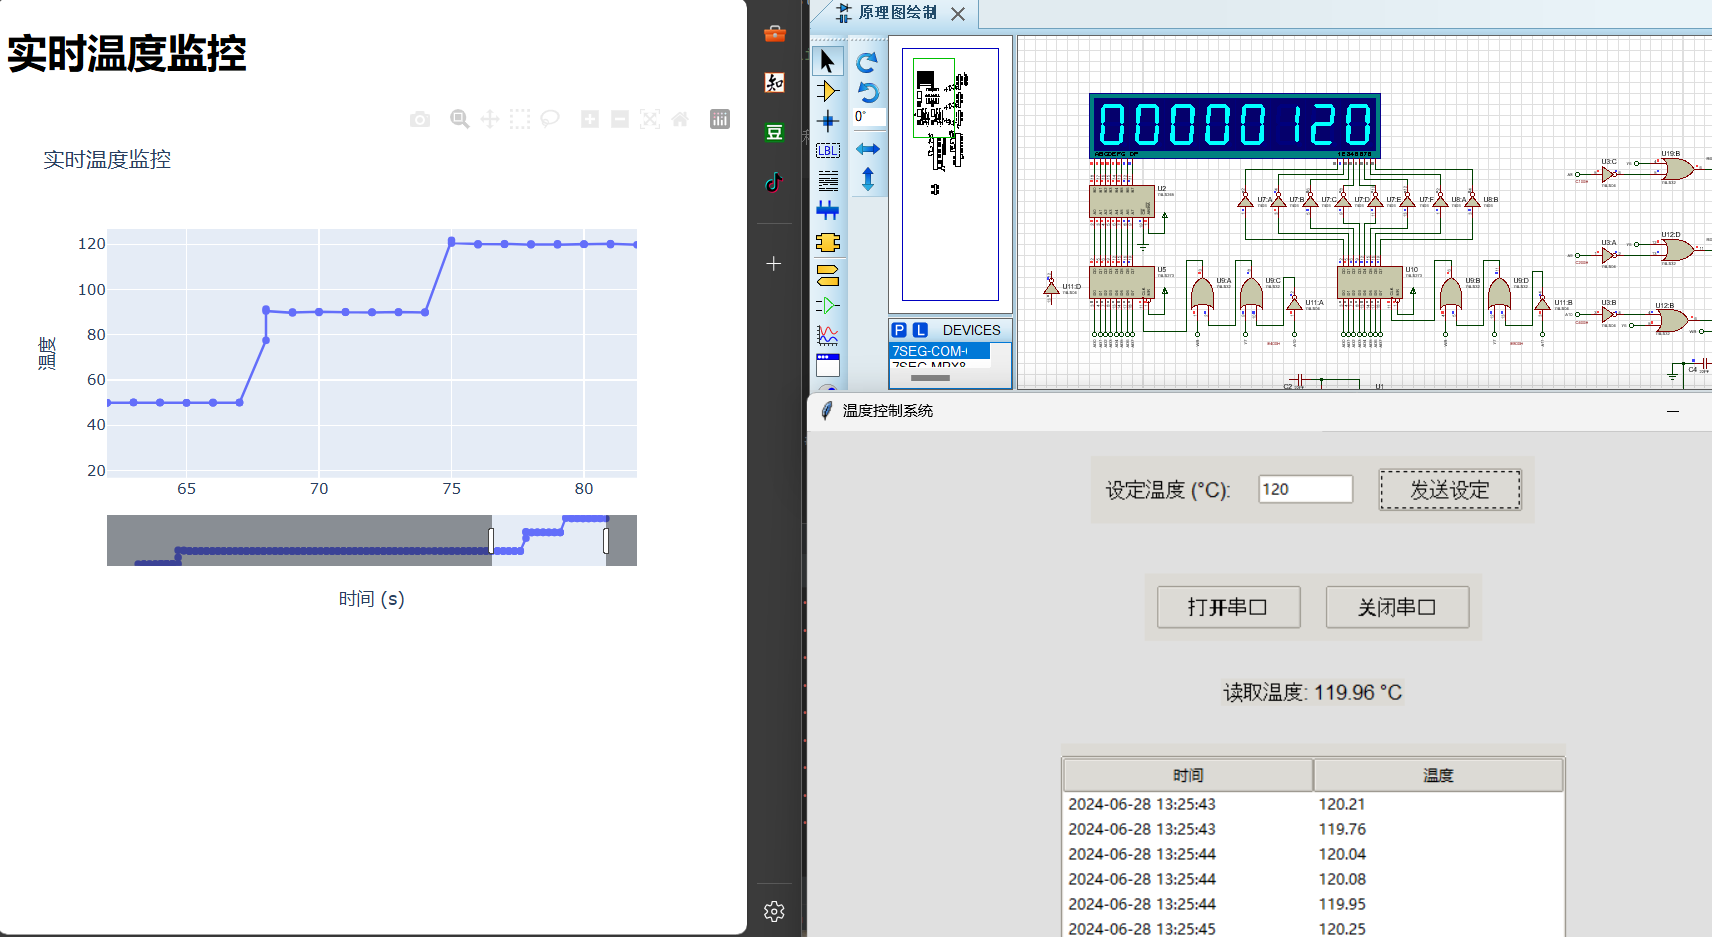The height and width of the screenshot is (937, 1712).
Task: Select the row with temperature 120.08
Action: 1312,879
